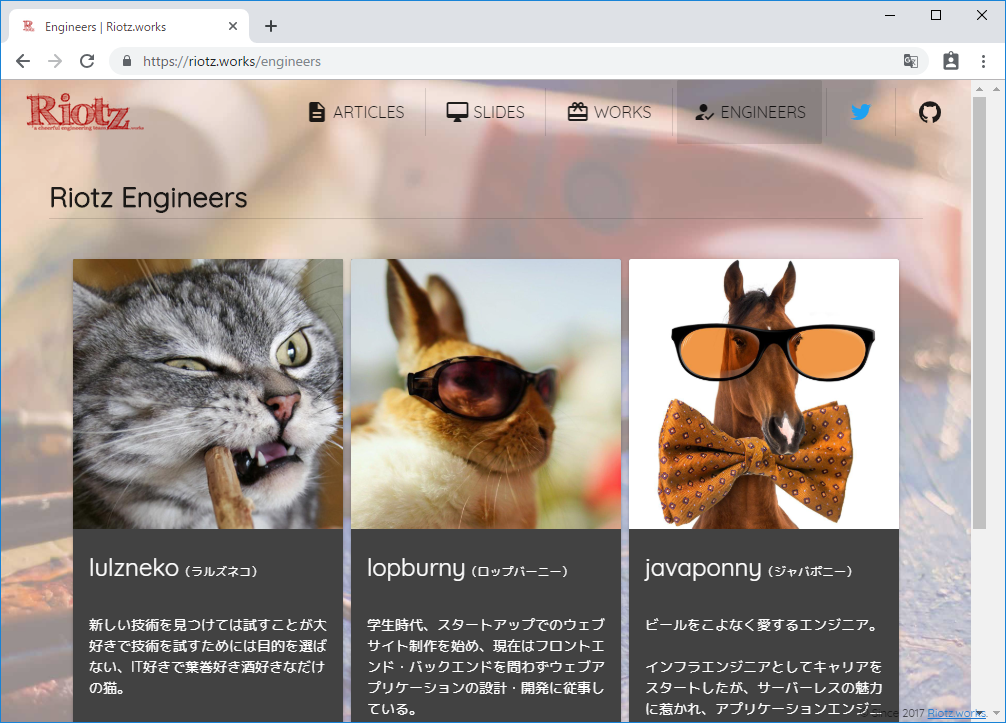Click the scrollbar down arrow
This screenshot has width=1006, height=723.
pos(979,713)
